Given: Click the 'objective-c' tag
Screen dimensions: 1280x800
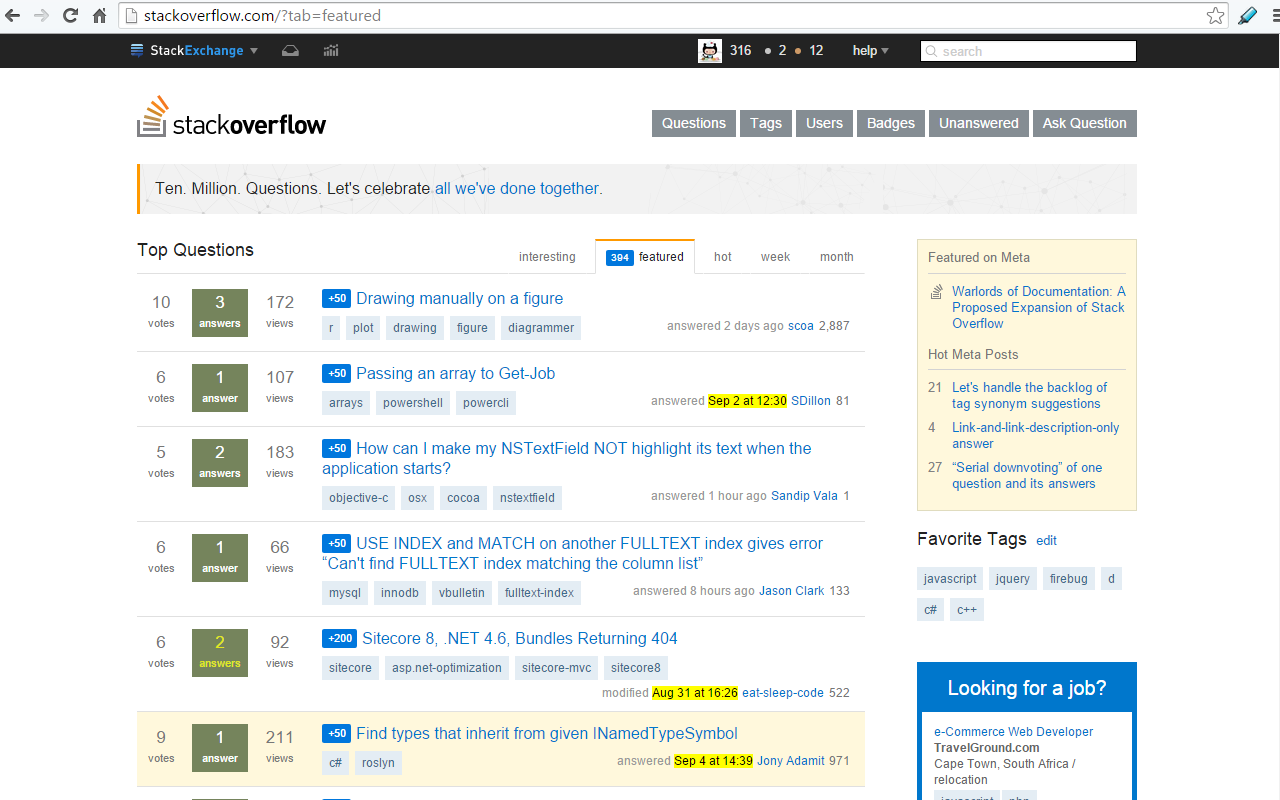Looking at the screenshot, I should [x=359, y=498].
